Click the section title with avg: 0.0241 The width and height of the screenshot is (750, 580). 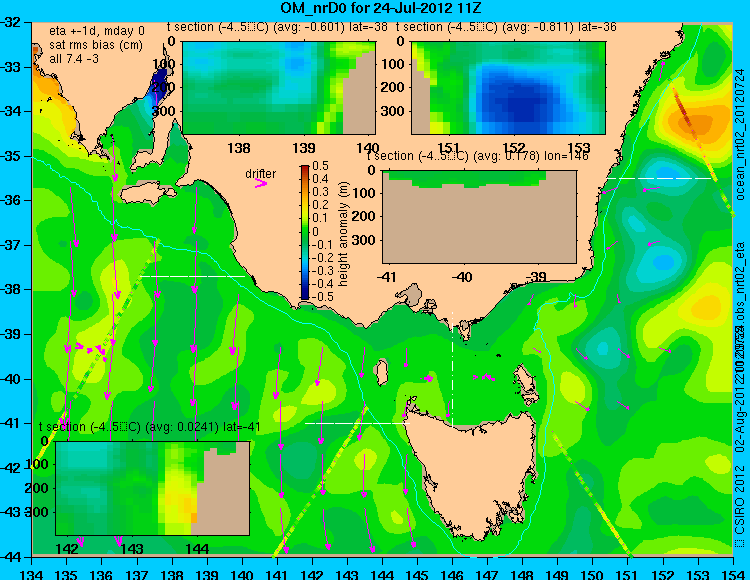point(150,427)
